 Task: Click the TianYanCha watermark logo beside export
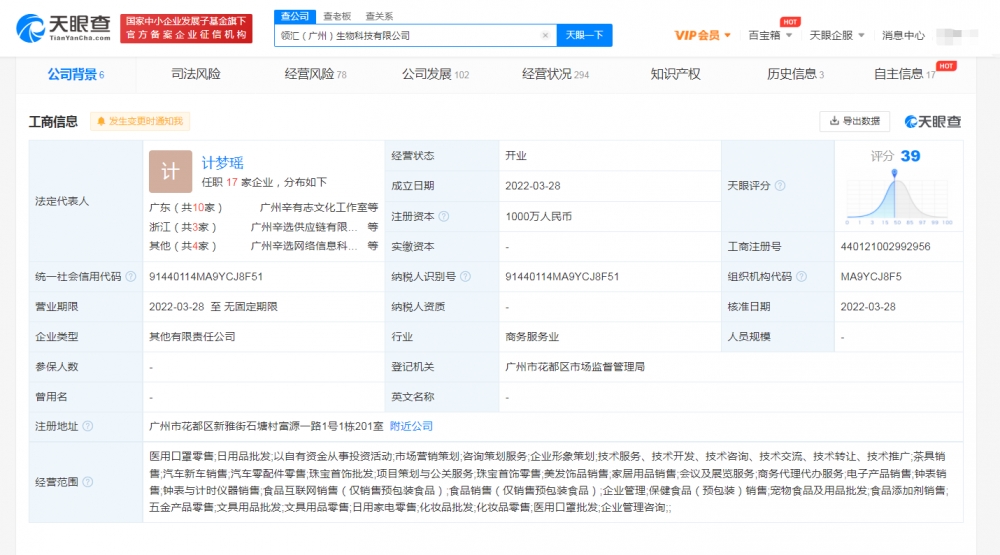(933, 121)
